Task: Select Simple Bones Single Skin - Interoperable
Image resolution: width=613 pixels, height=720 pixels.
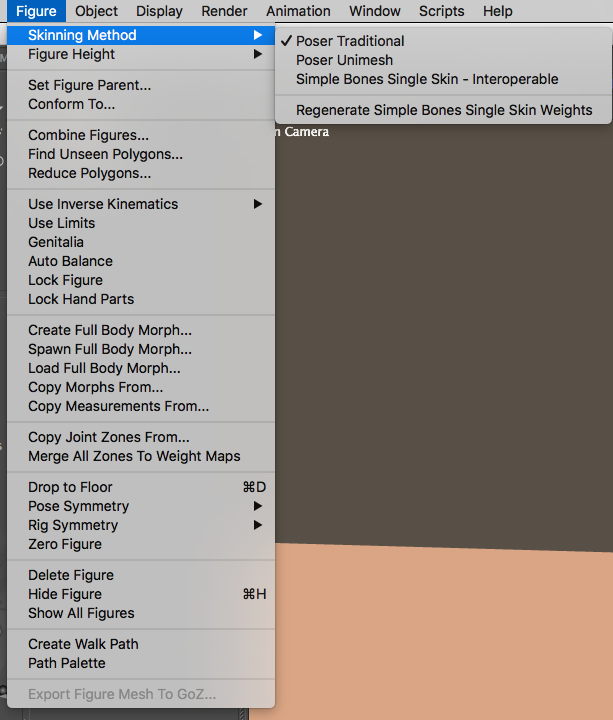Action: [x=427, y=79]
